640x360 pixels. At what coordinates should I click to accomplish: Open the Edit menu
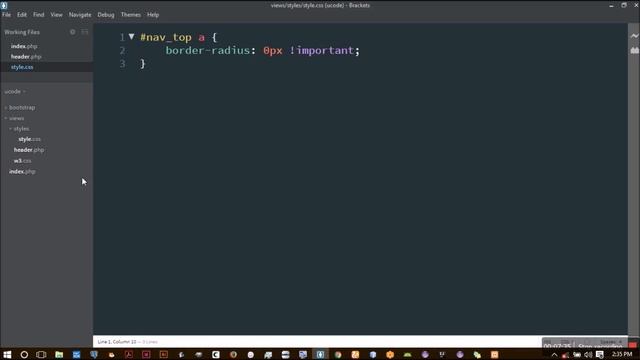(x=22, y=15)
